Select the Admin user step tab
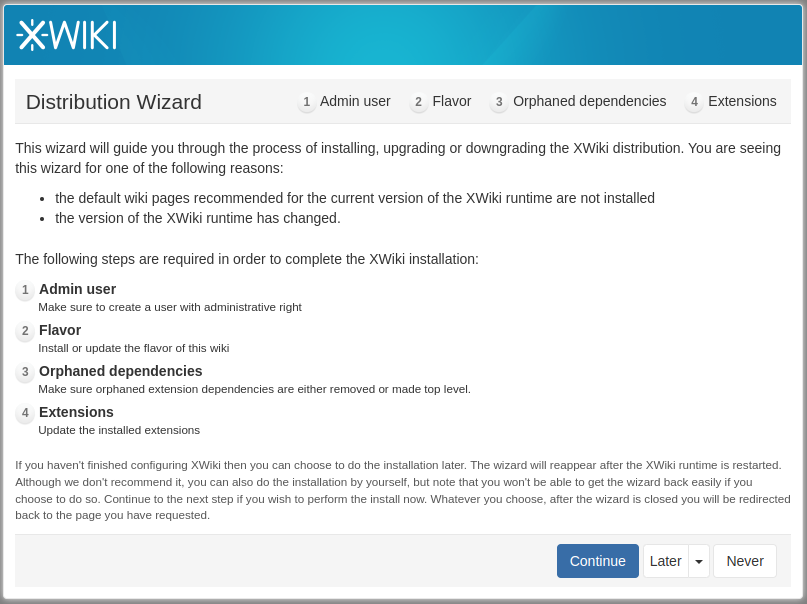 point(355,101)
